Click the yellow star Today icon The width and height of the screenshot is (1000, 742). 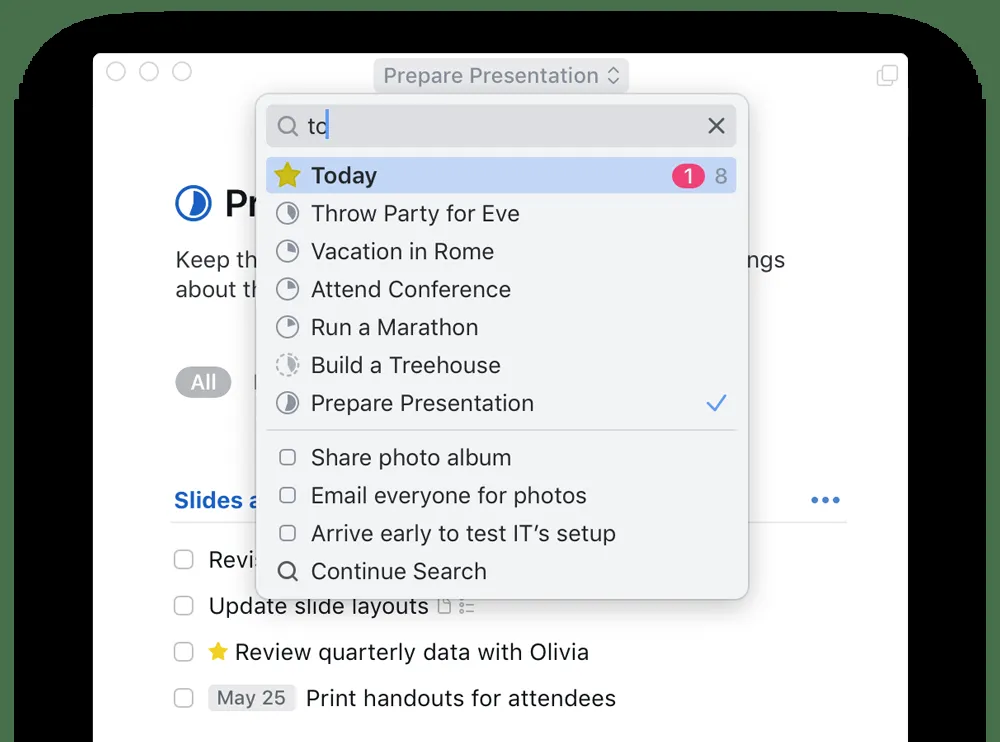pyautogui.click(x=288, y=176)
